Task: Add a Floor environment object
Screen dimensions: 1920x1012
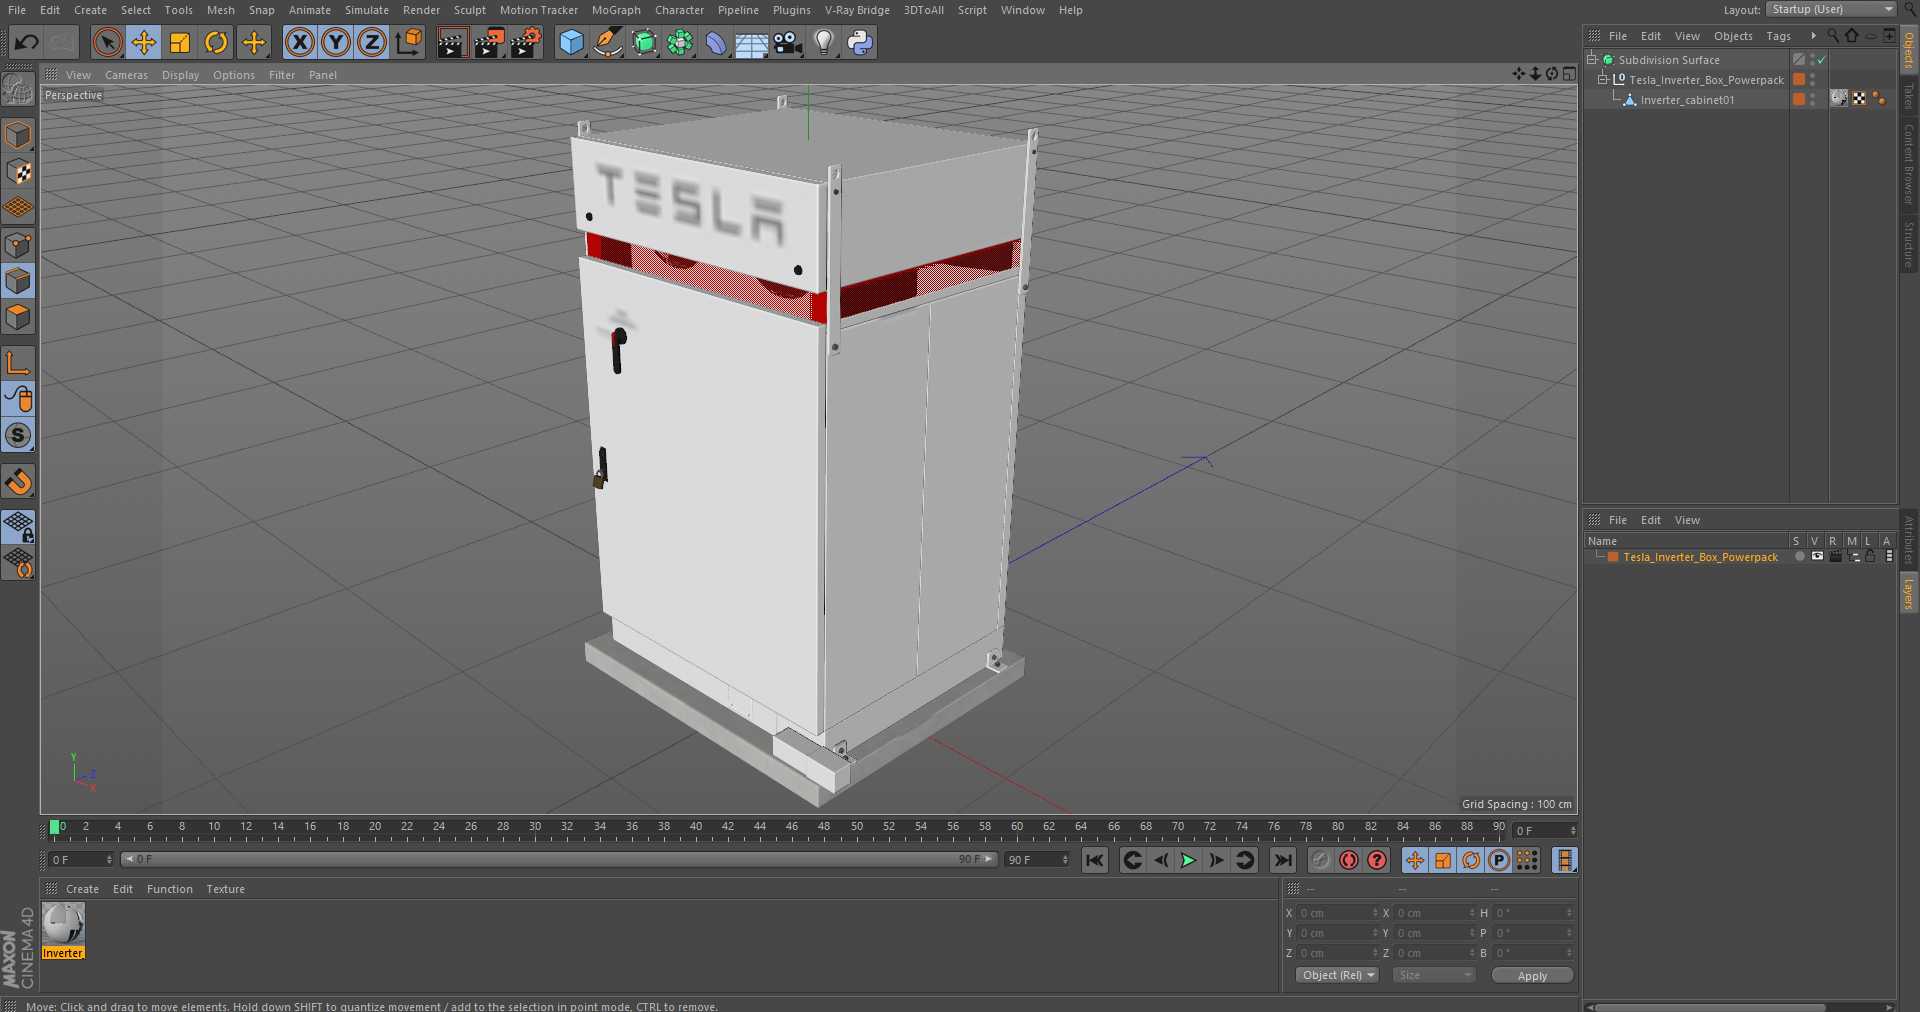Action: click(751, 42)
